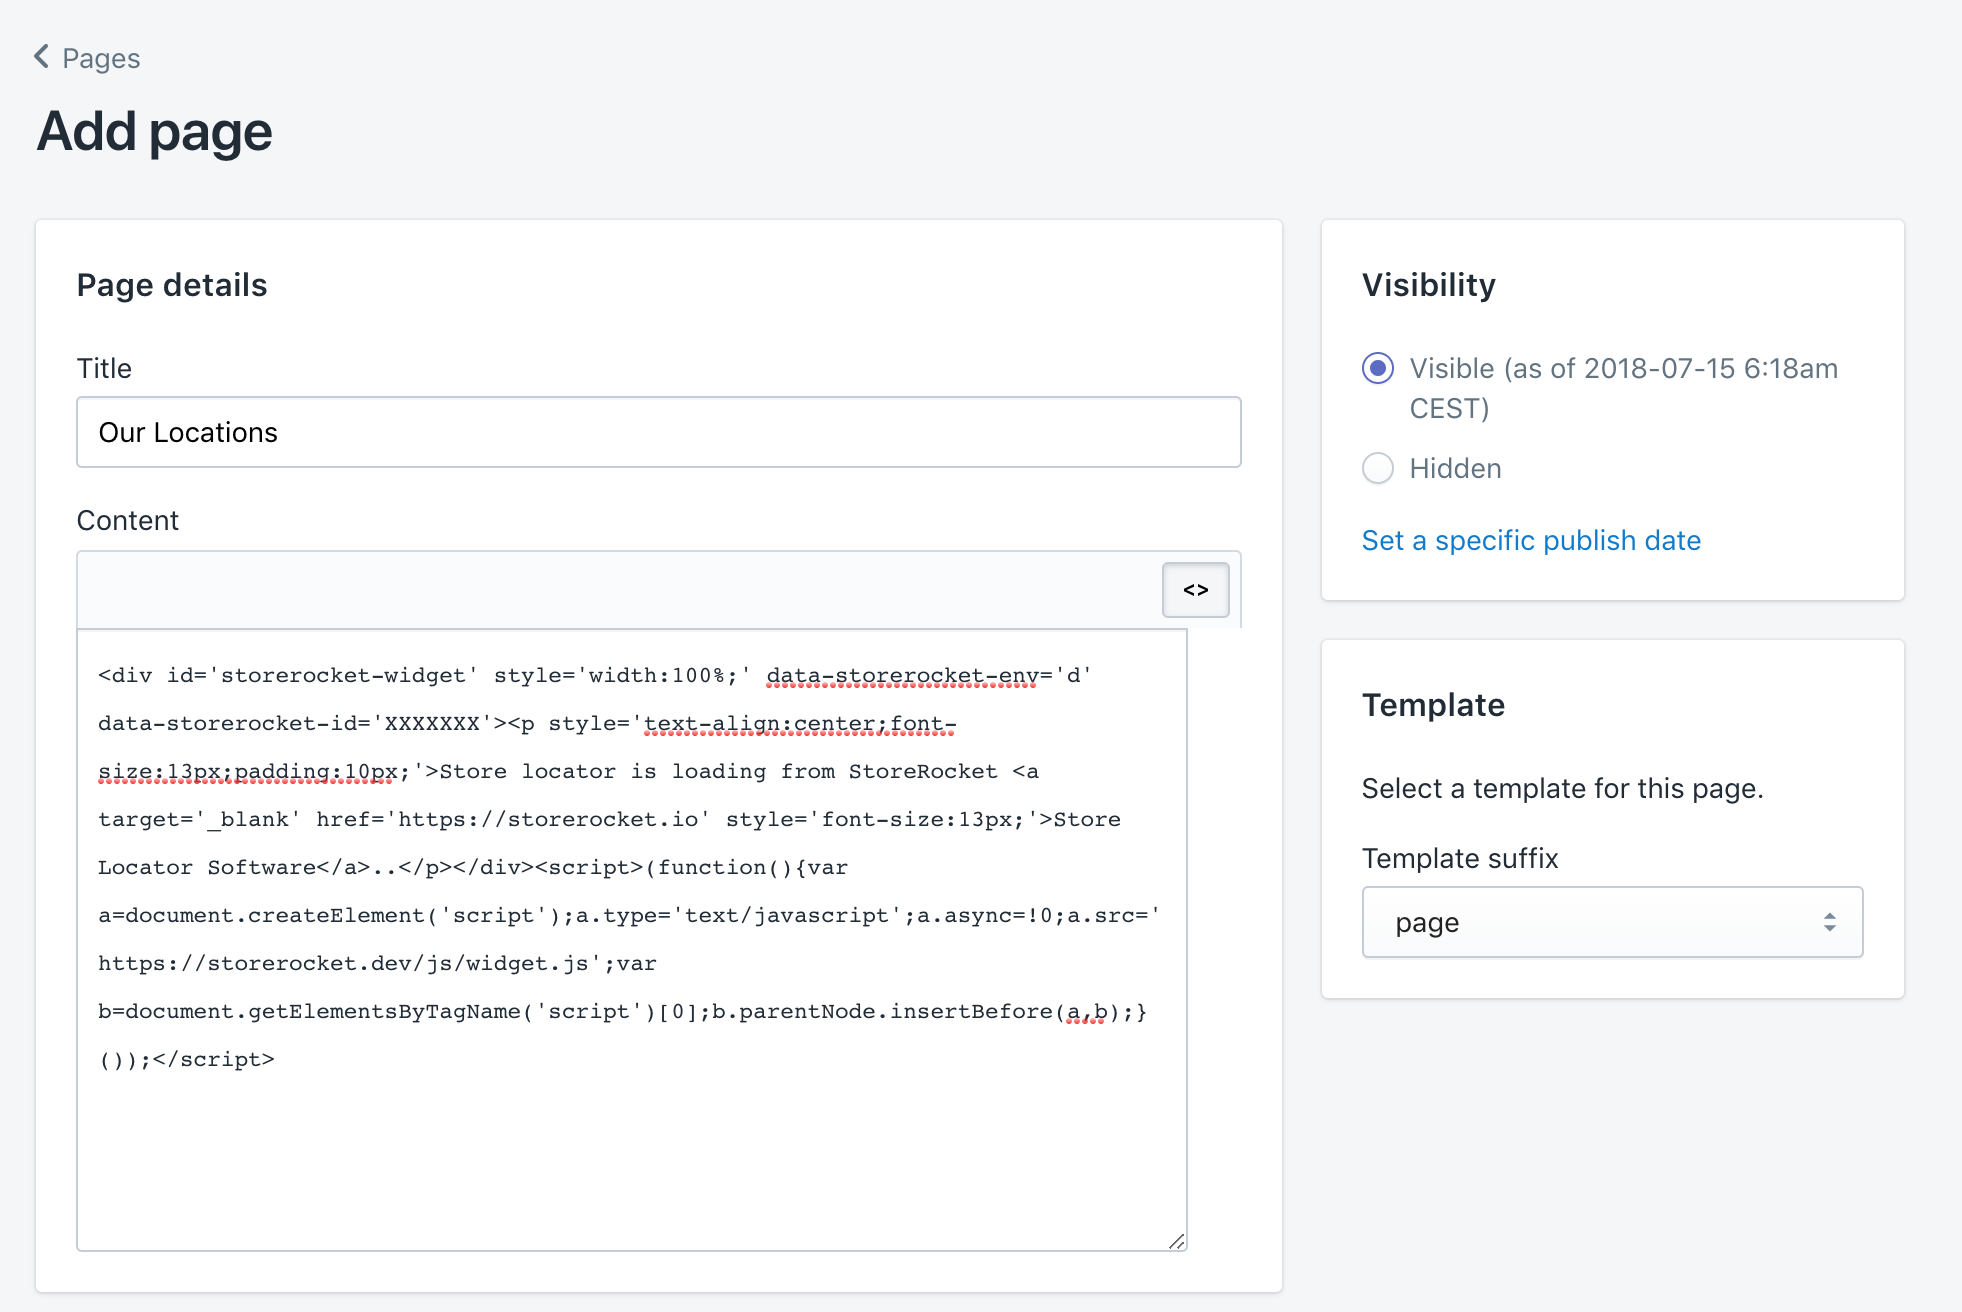Click code text 'https://storerocket.dev/js/widget.js'

343,964
